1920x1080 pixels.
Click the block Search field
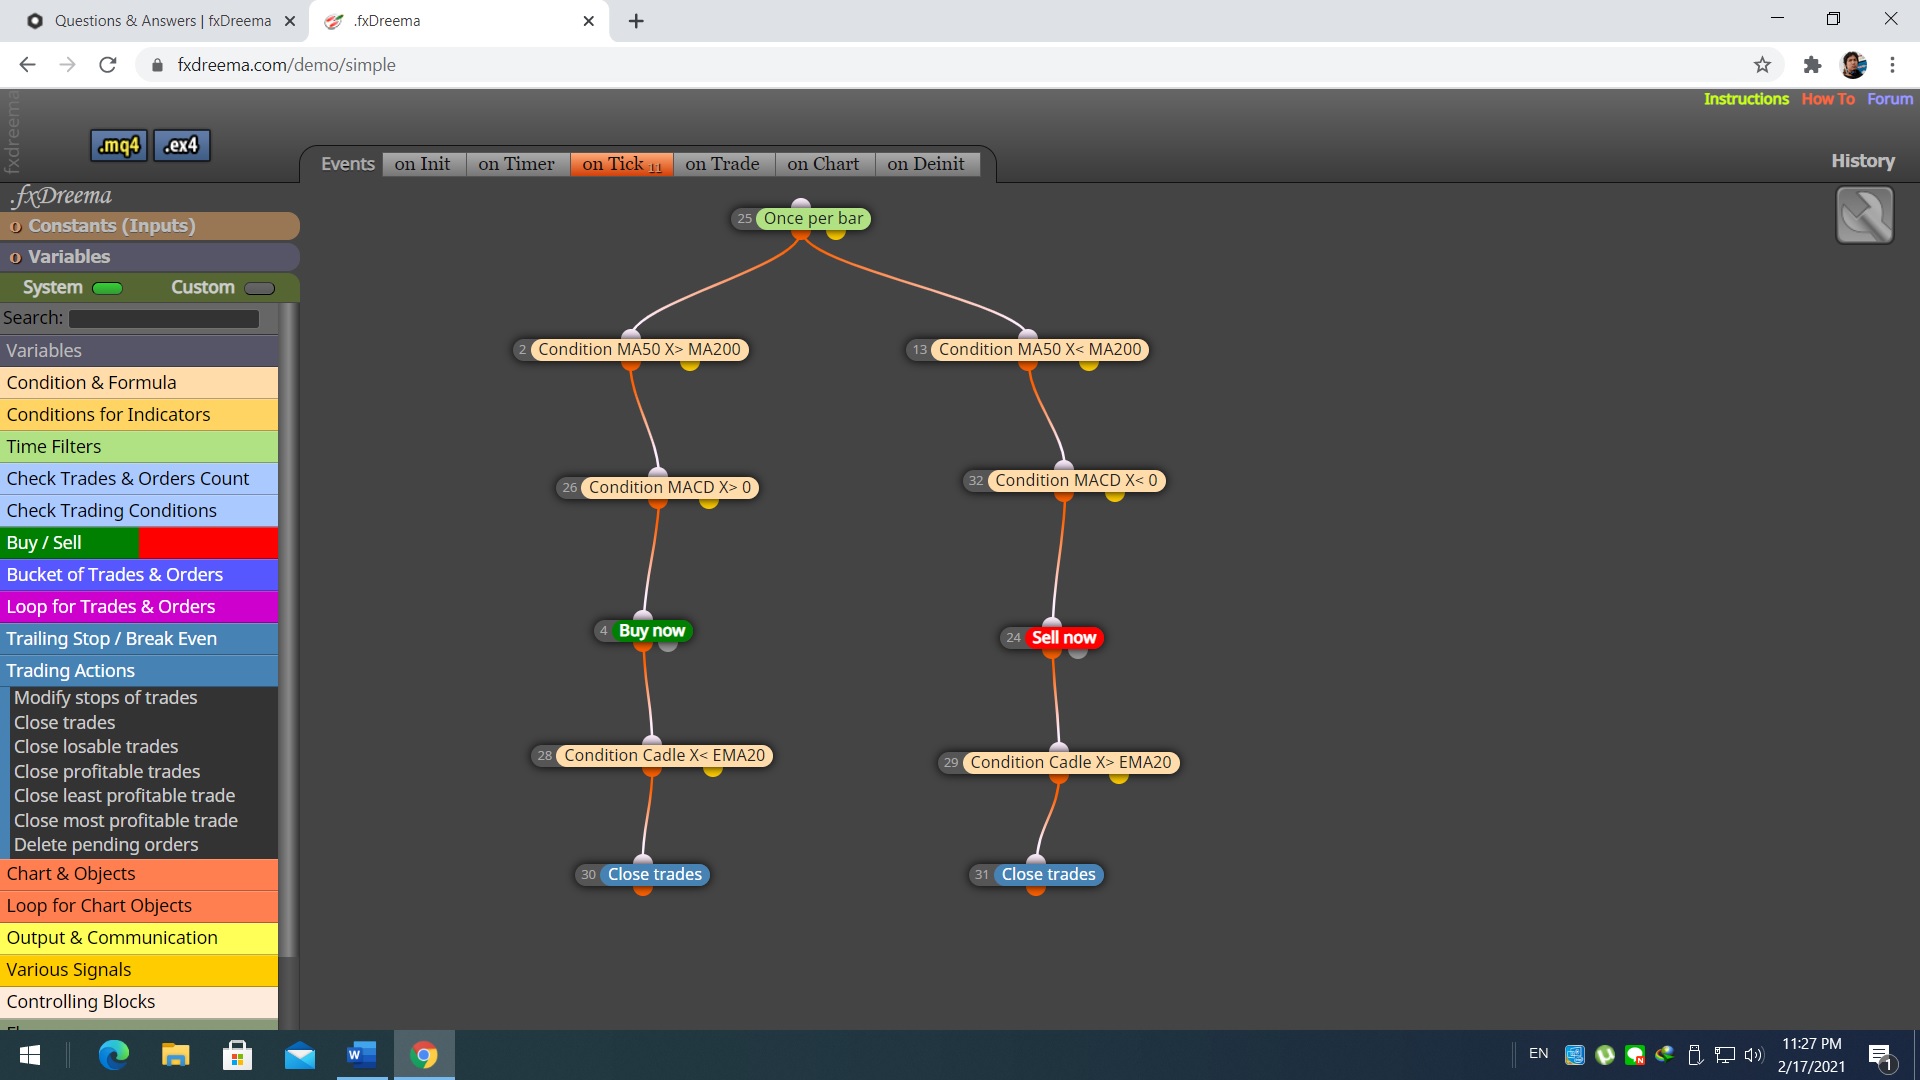(164, 319)
